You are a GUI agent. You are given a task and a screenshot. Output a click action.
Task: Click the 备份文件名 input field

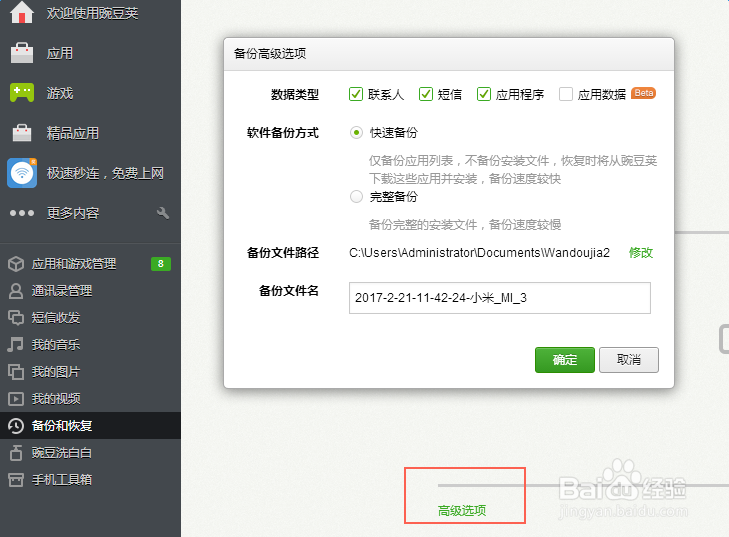coord(500,298)
